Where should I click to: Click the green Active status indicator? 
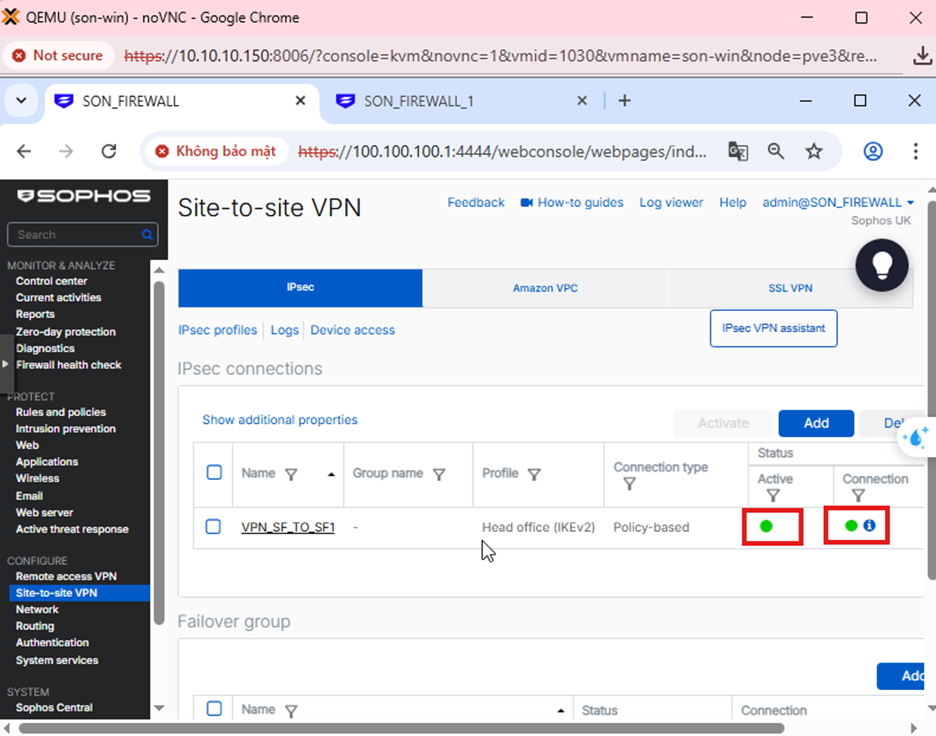coord(766,526)
